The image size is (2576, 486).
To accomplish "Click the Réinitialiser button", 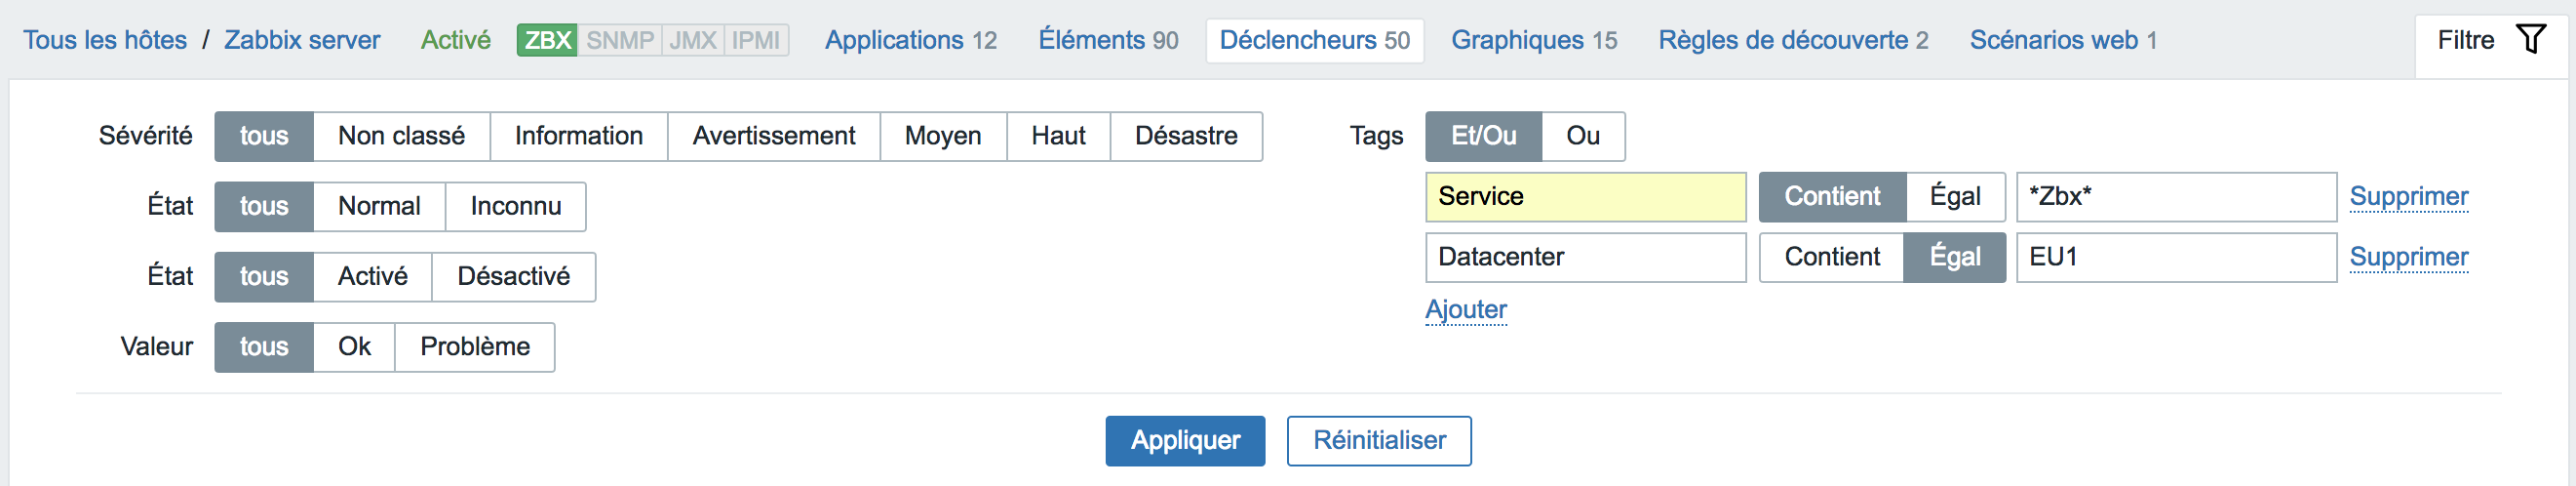I will point(1379,441).
